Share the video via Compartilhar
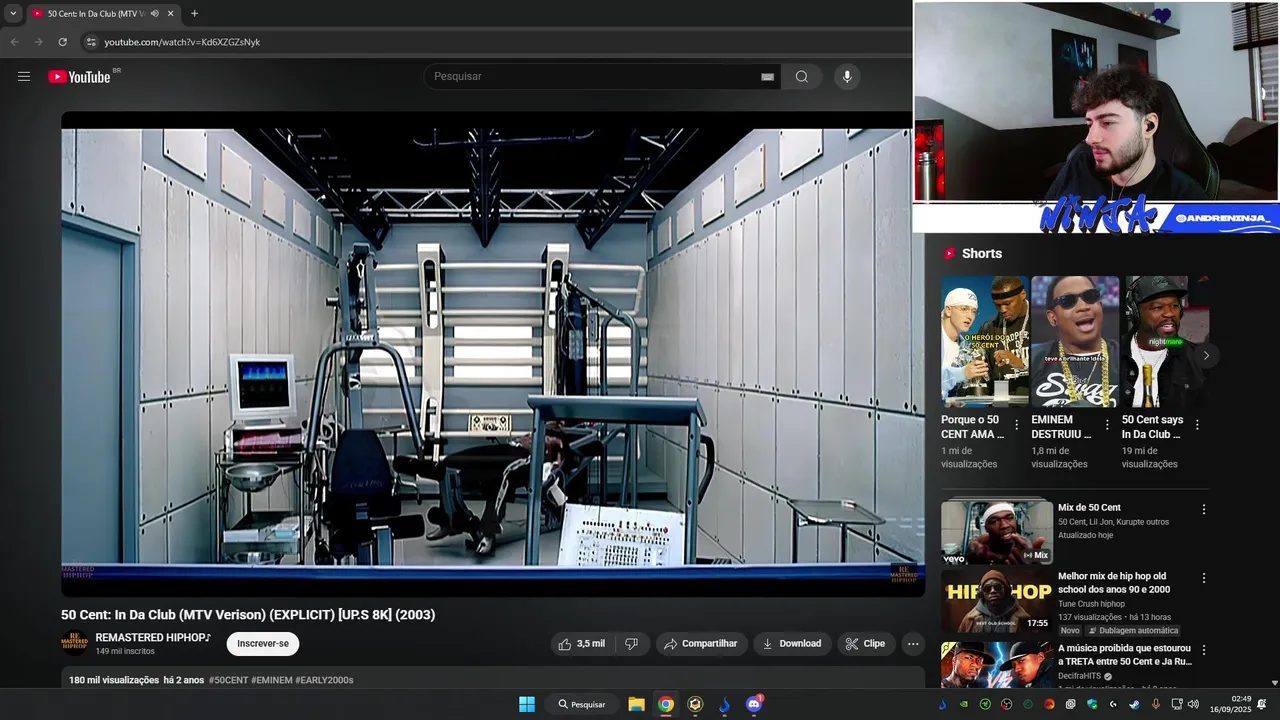 tap(701, 644)
